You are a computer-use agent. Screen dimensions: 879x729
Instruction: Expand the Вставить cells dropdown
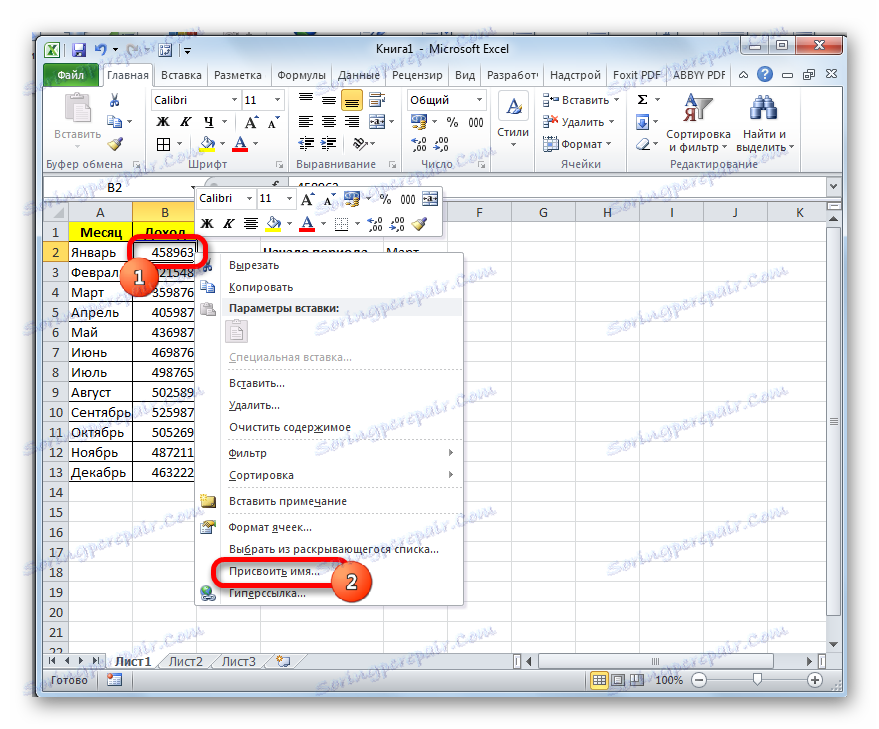tap(617, 100)
